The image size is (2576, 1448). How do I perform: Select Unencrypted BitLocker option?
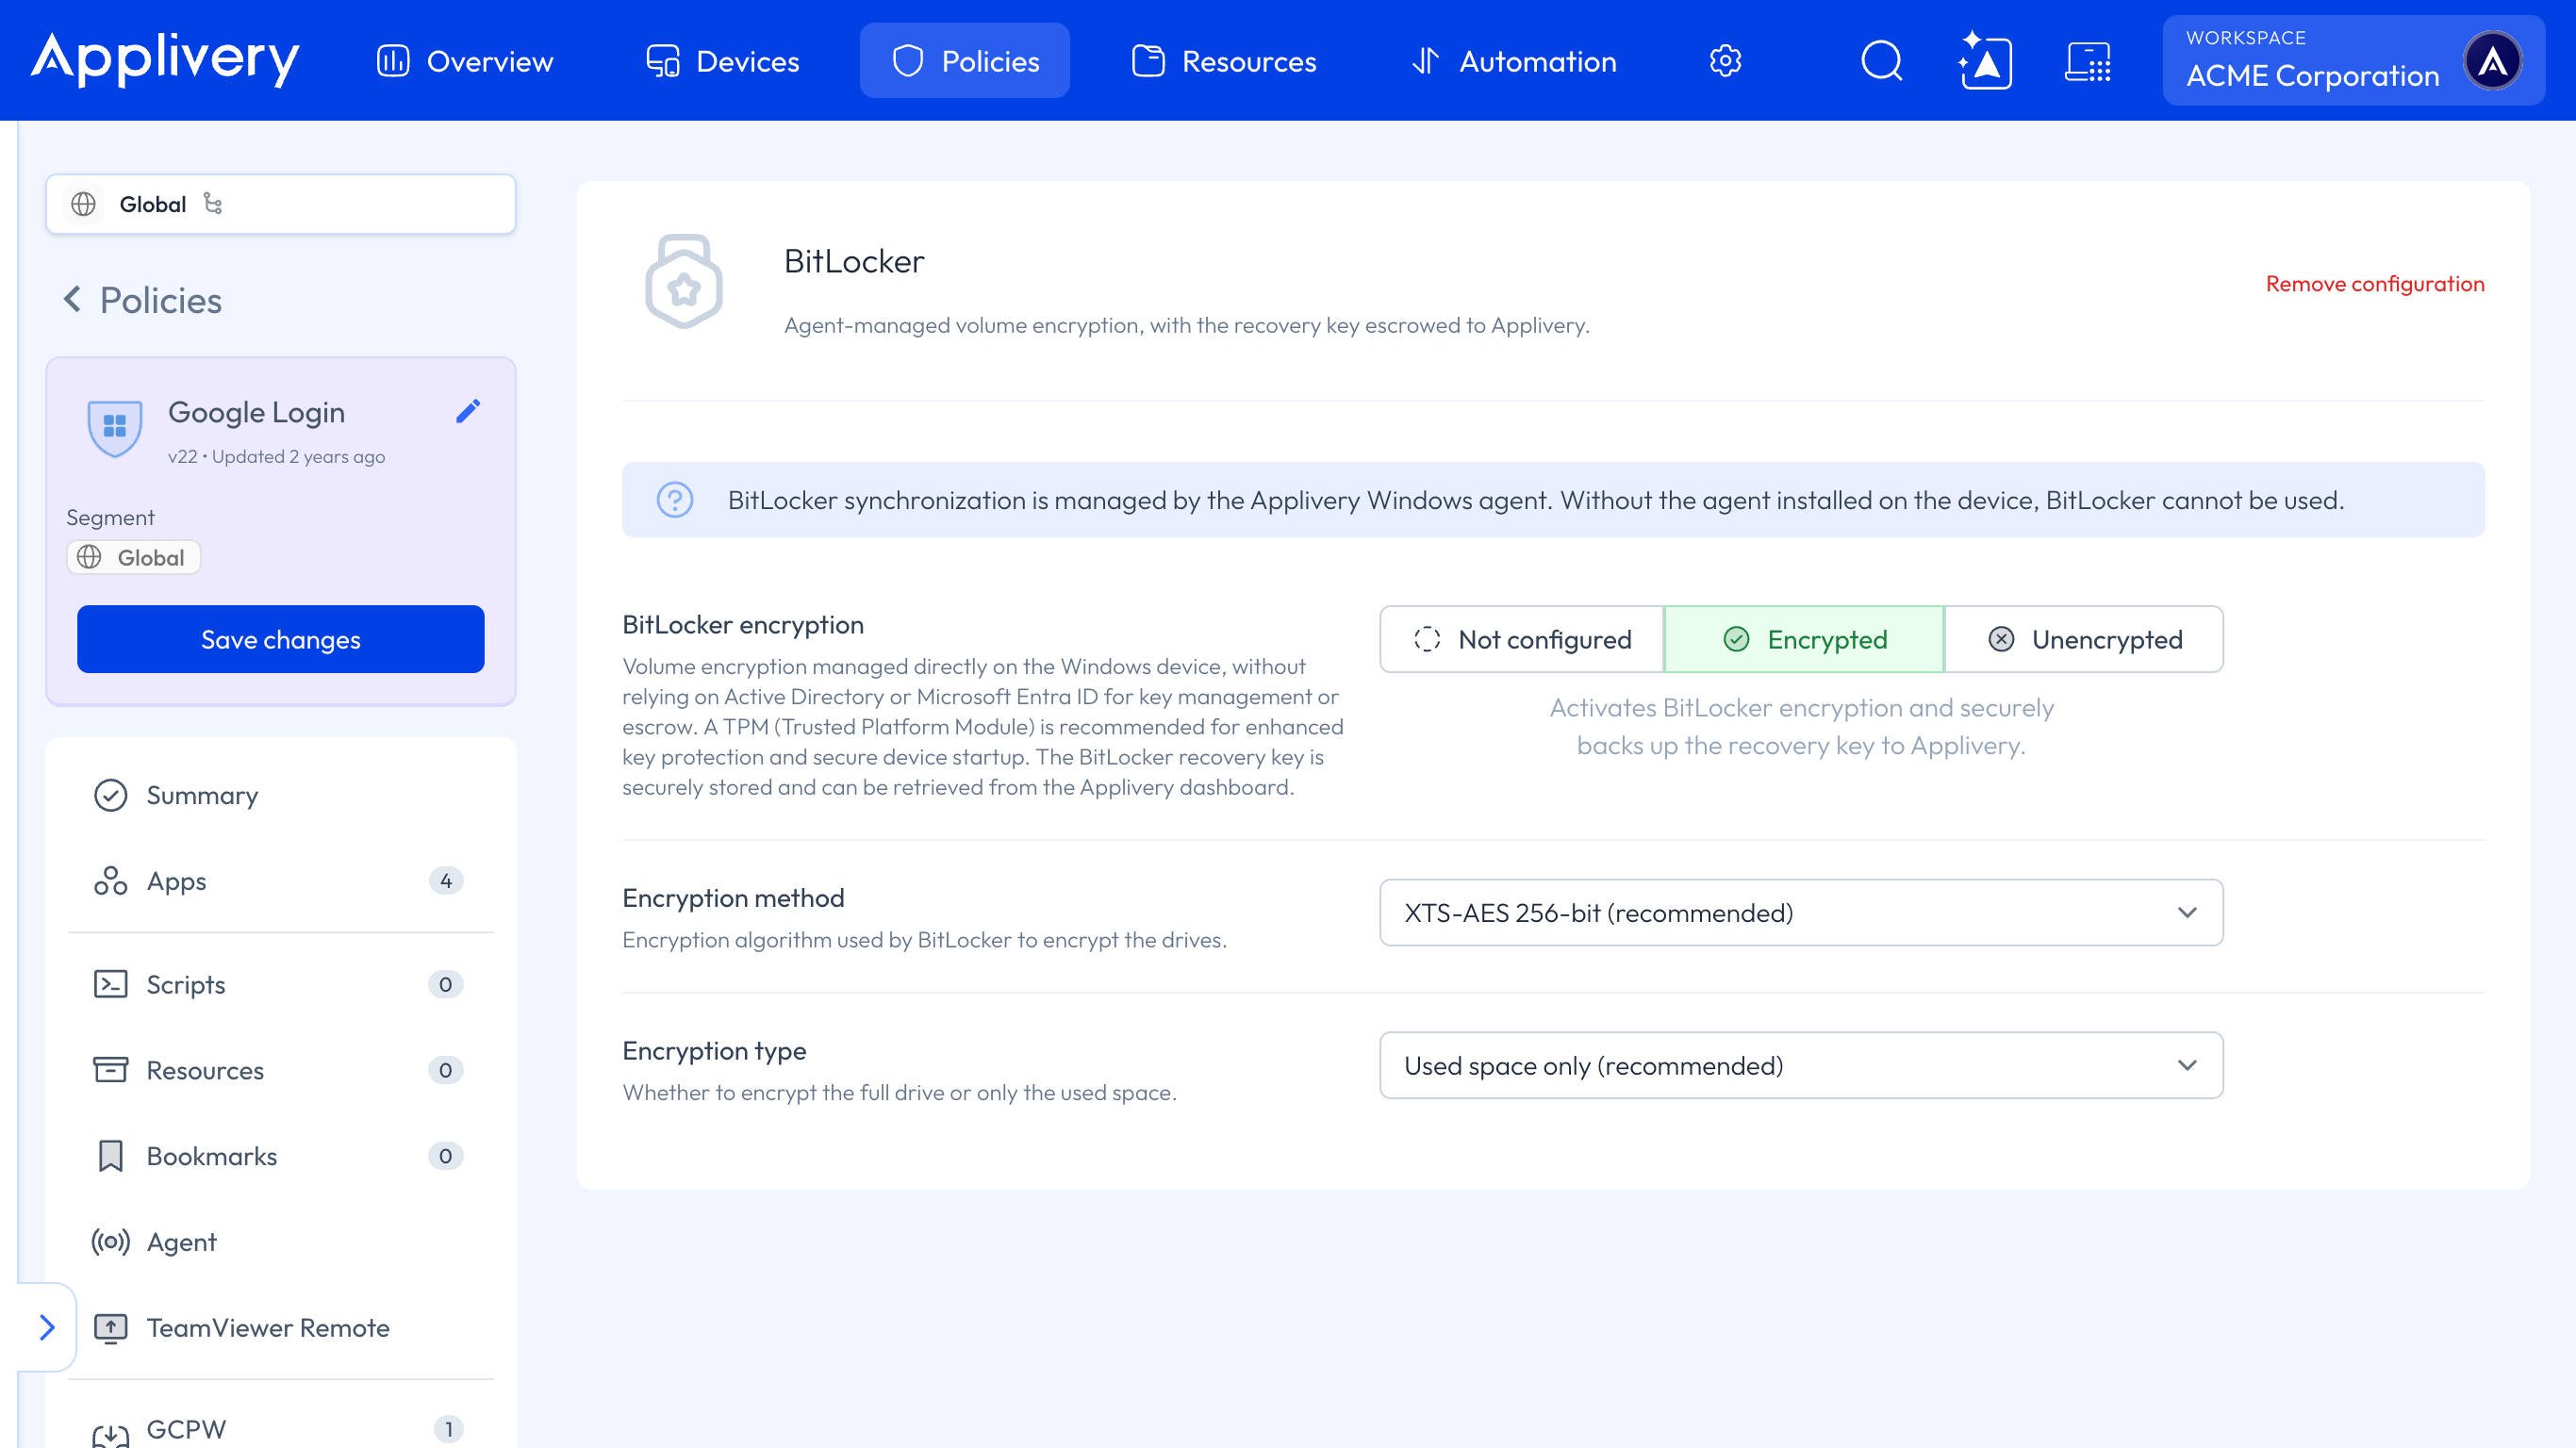point(2084,639)
